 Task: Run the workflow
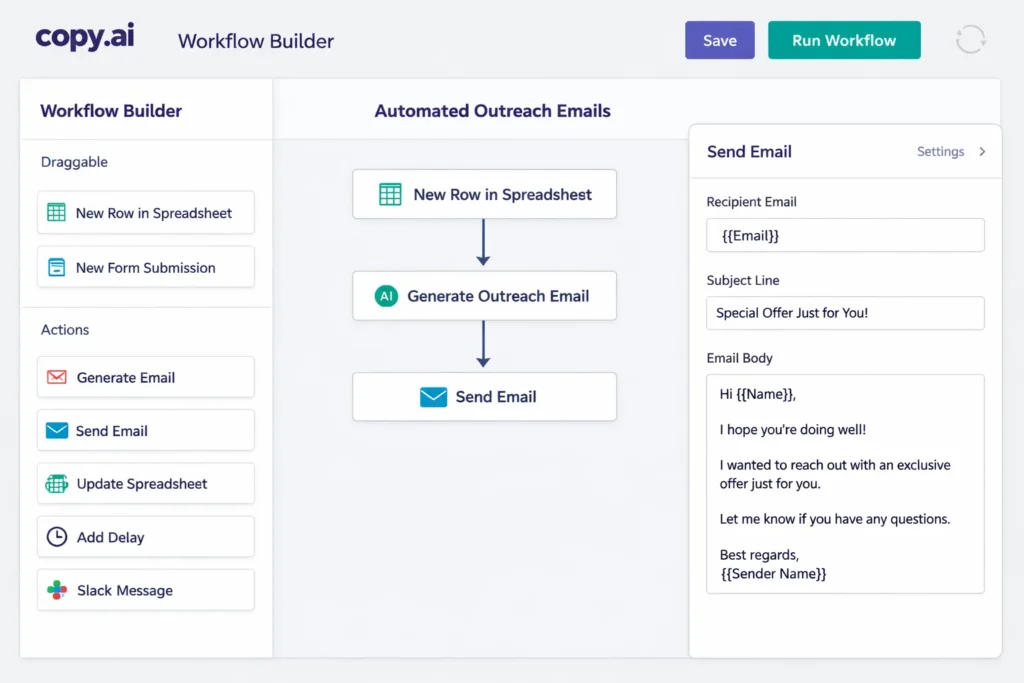[844, 39]
